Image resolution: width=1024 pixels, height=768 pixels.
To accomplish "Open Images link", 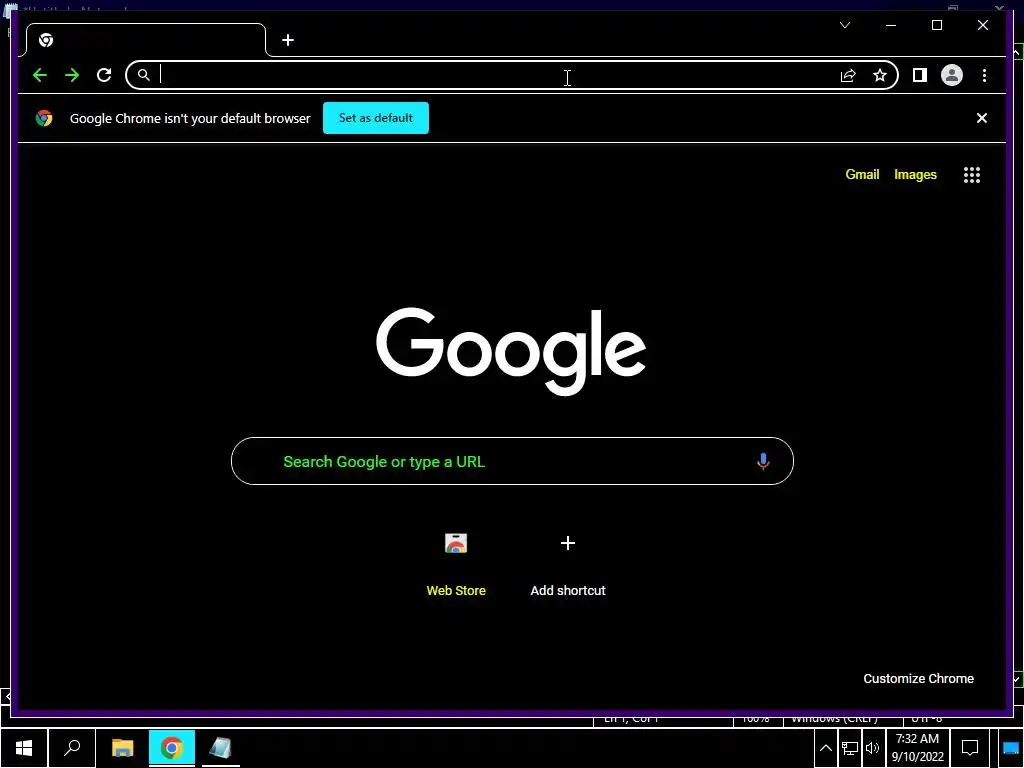I will click(915, 174).
